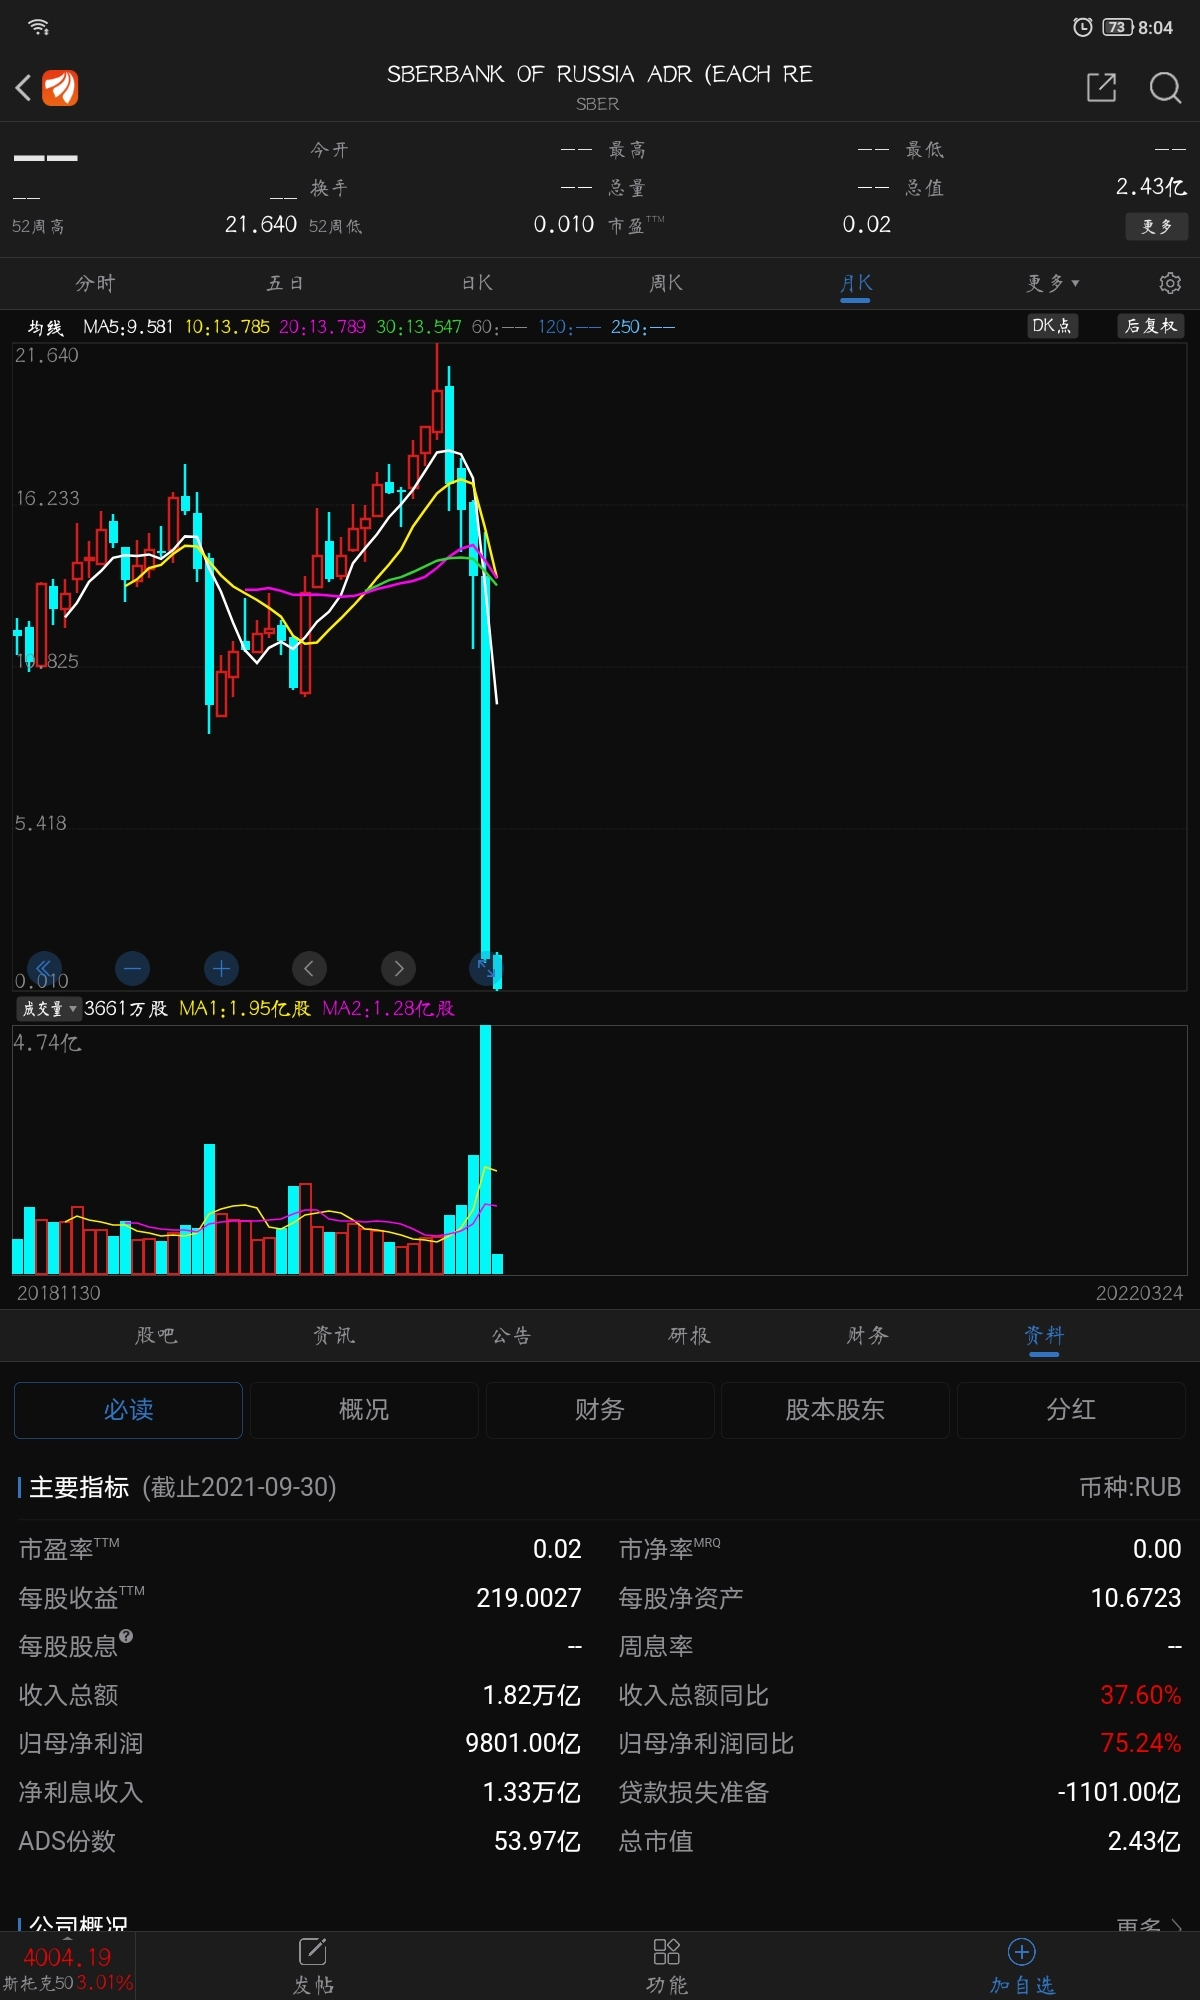
Task: Toggle 后复权 price adjustment
Action: (x=1150, y=326)
